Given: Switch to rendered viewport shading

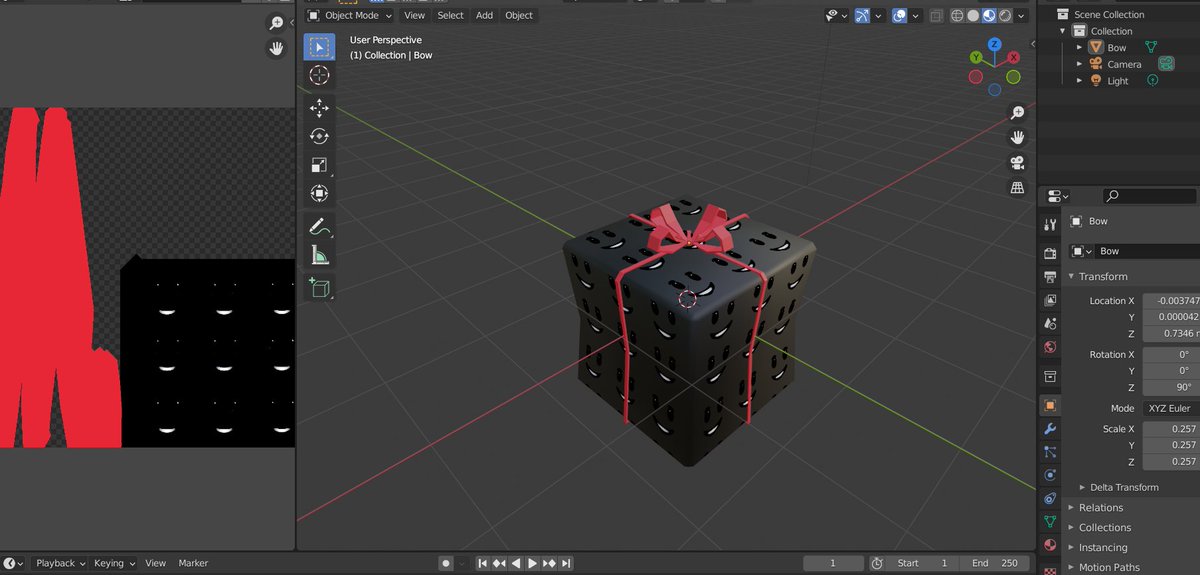Looking at the screenshot, I should (x=1005, y=15).
